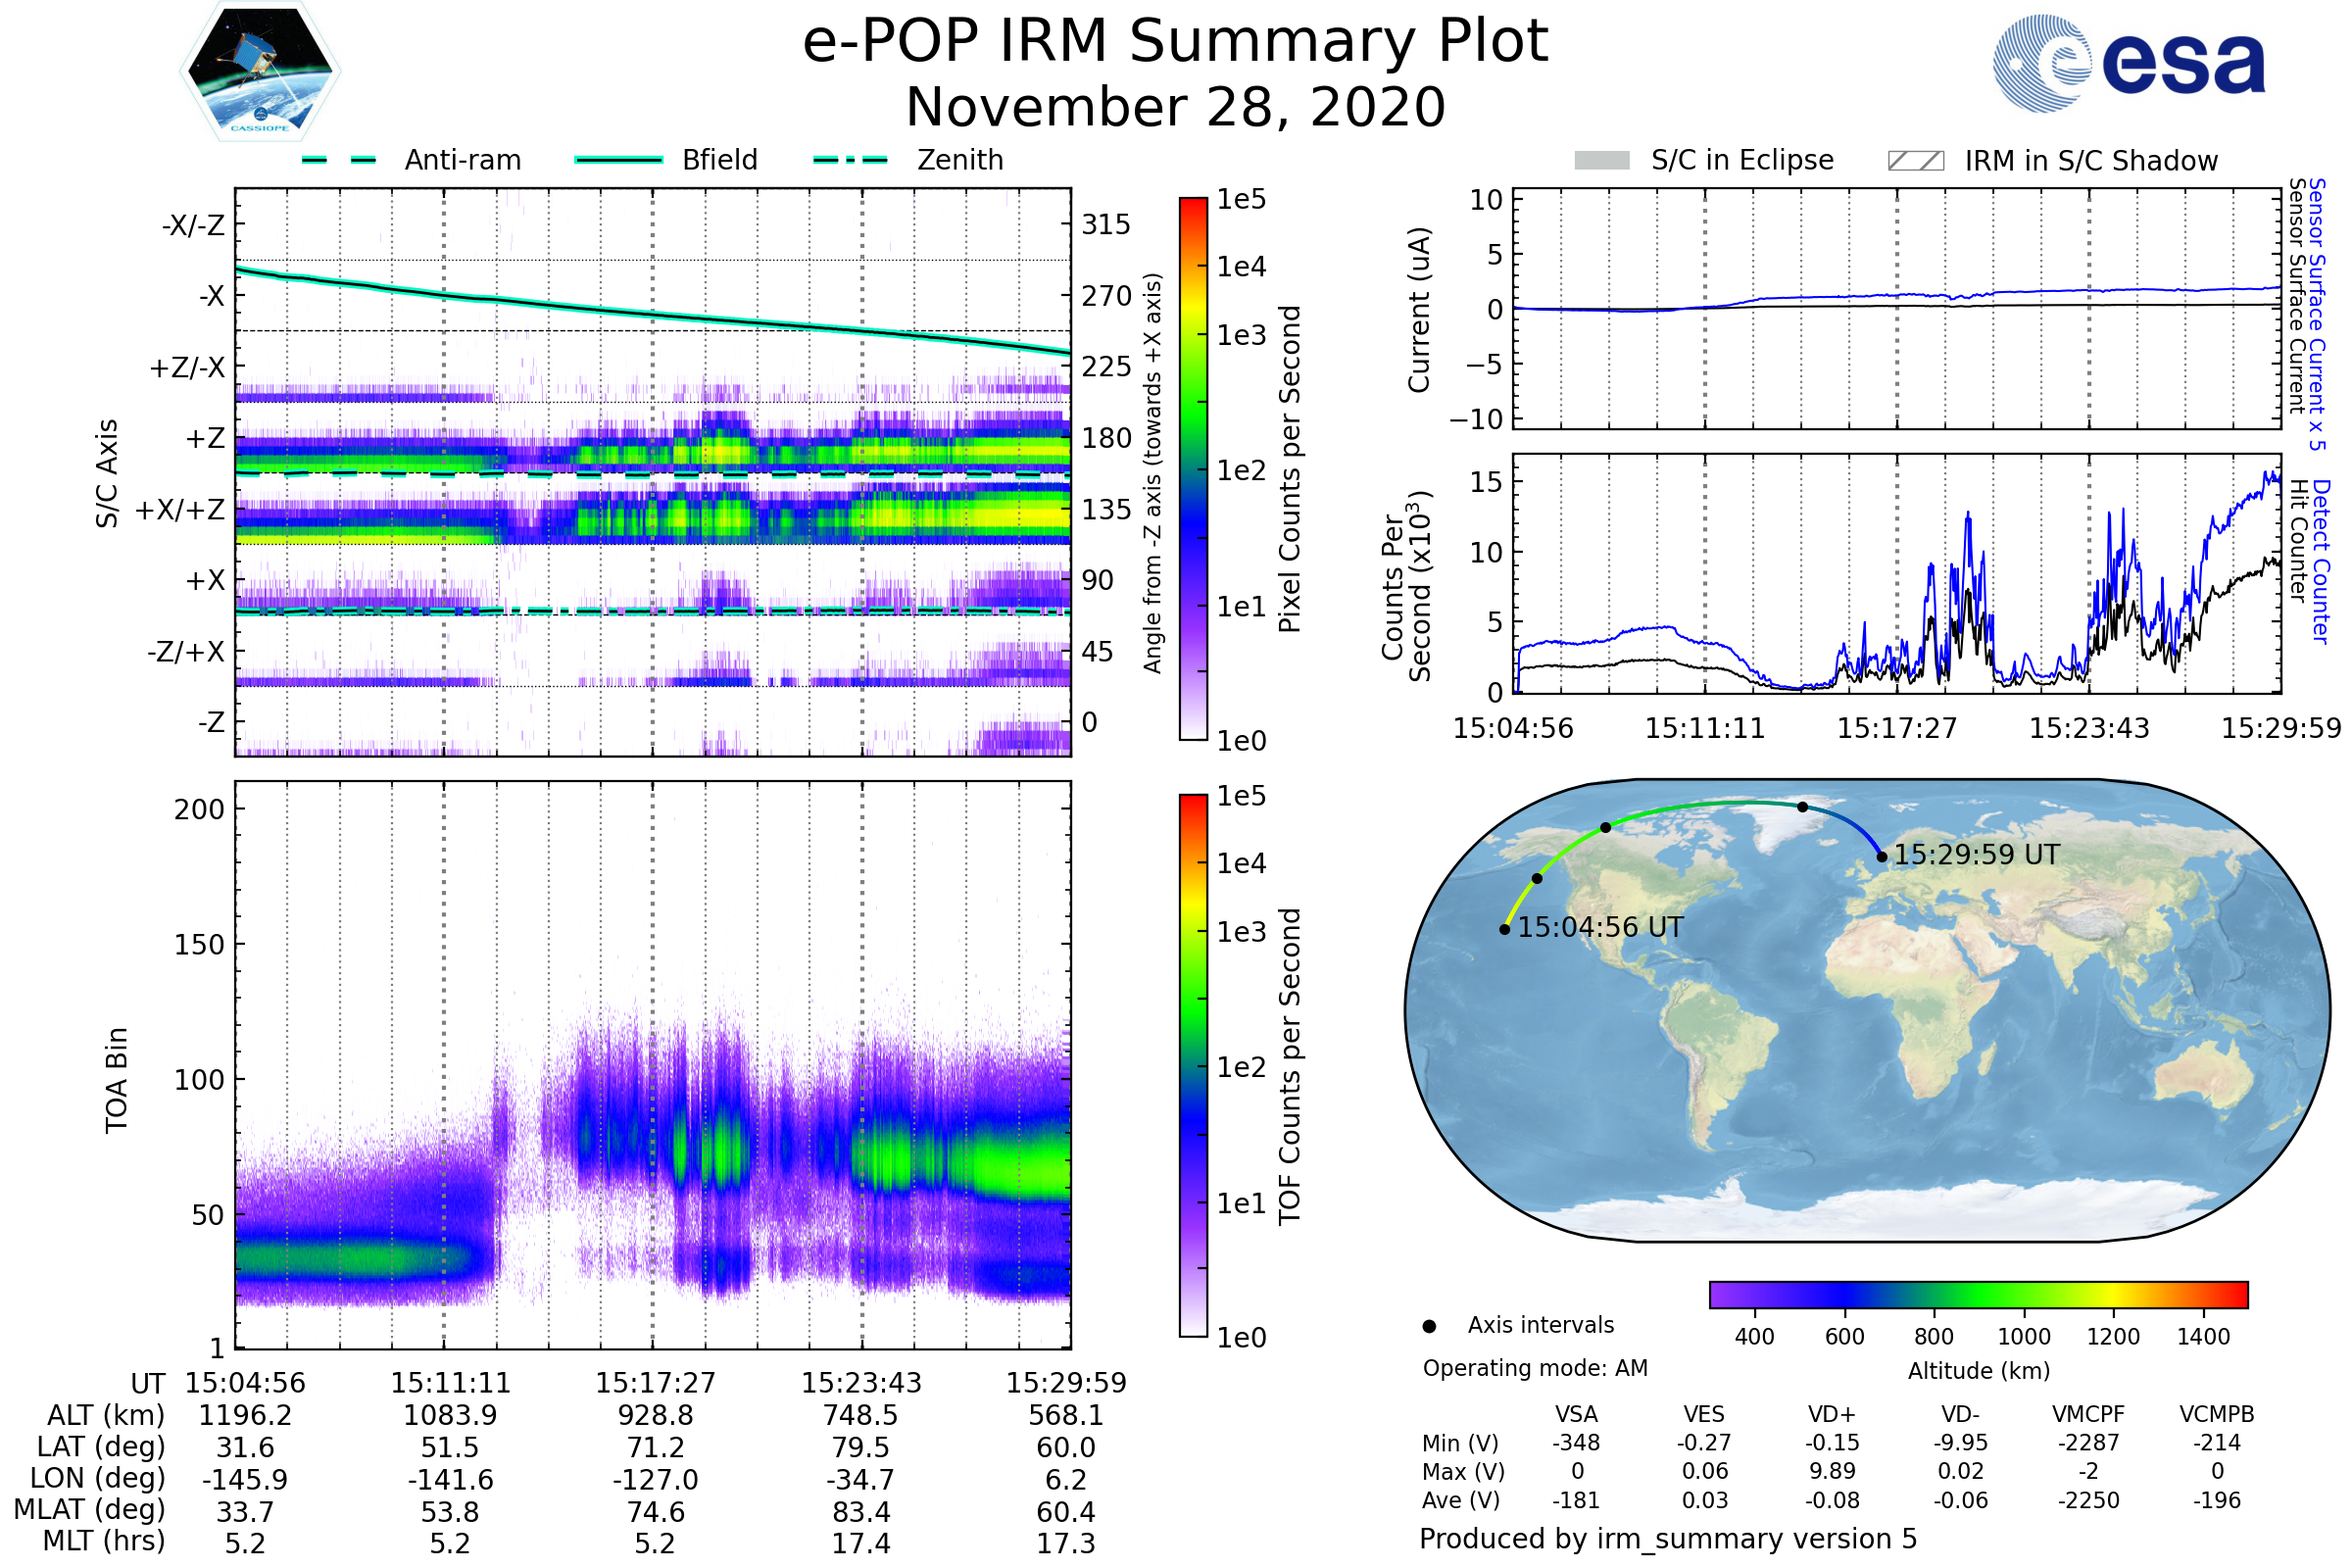Screen dimensions: 2352x1568
Task: Click the VSA column header in voltage table
Action: tap(1576, 1414)
